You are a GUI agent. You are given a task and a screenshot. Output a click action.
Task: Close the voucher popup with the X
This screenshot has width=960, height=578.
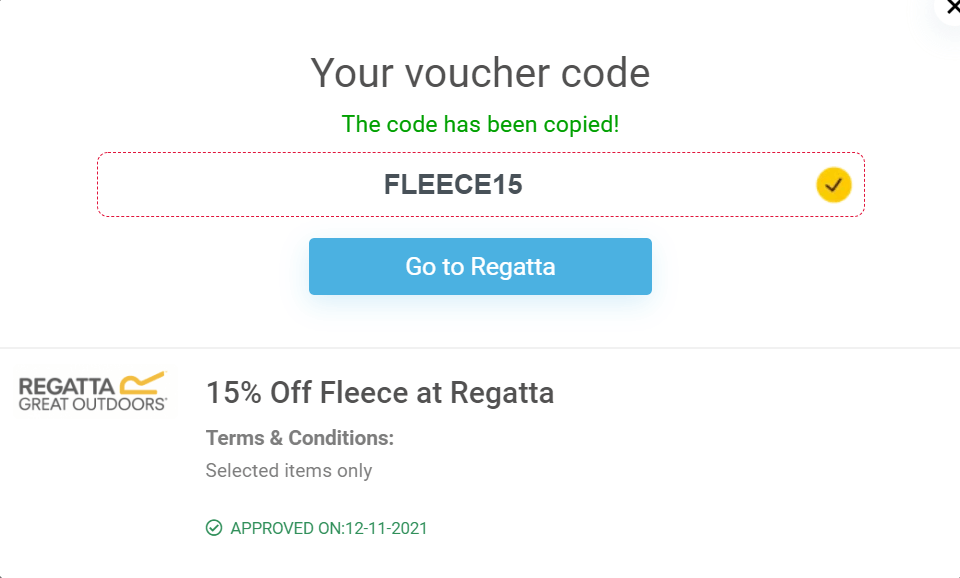[x=953, y=7]
